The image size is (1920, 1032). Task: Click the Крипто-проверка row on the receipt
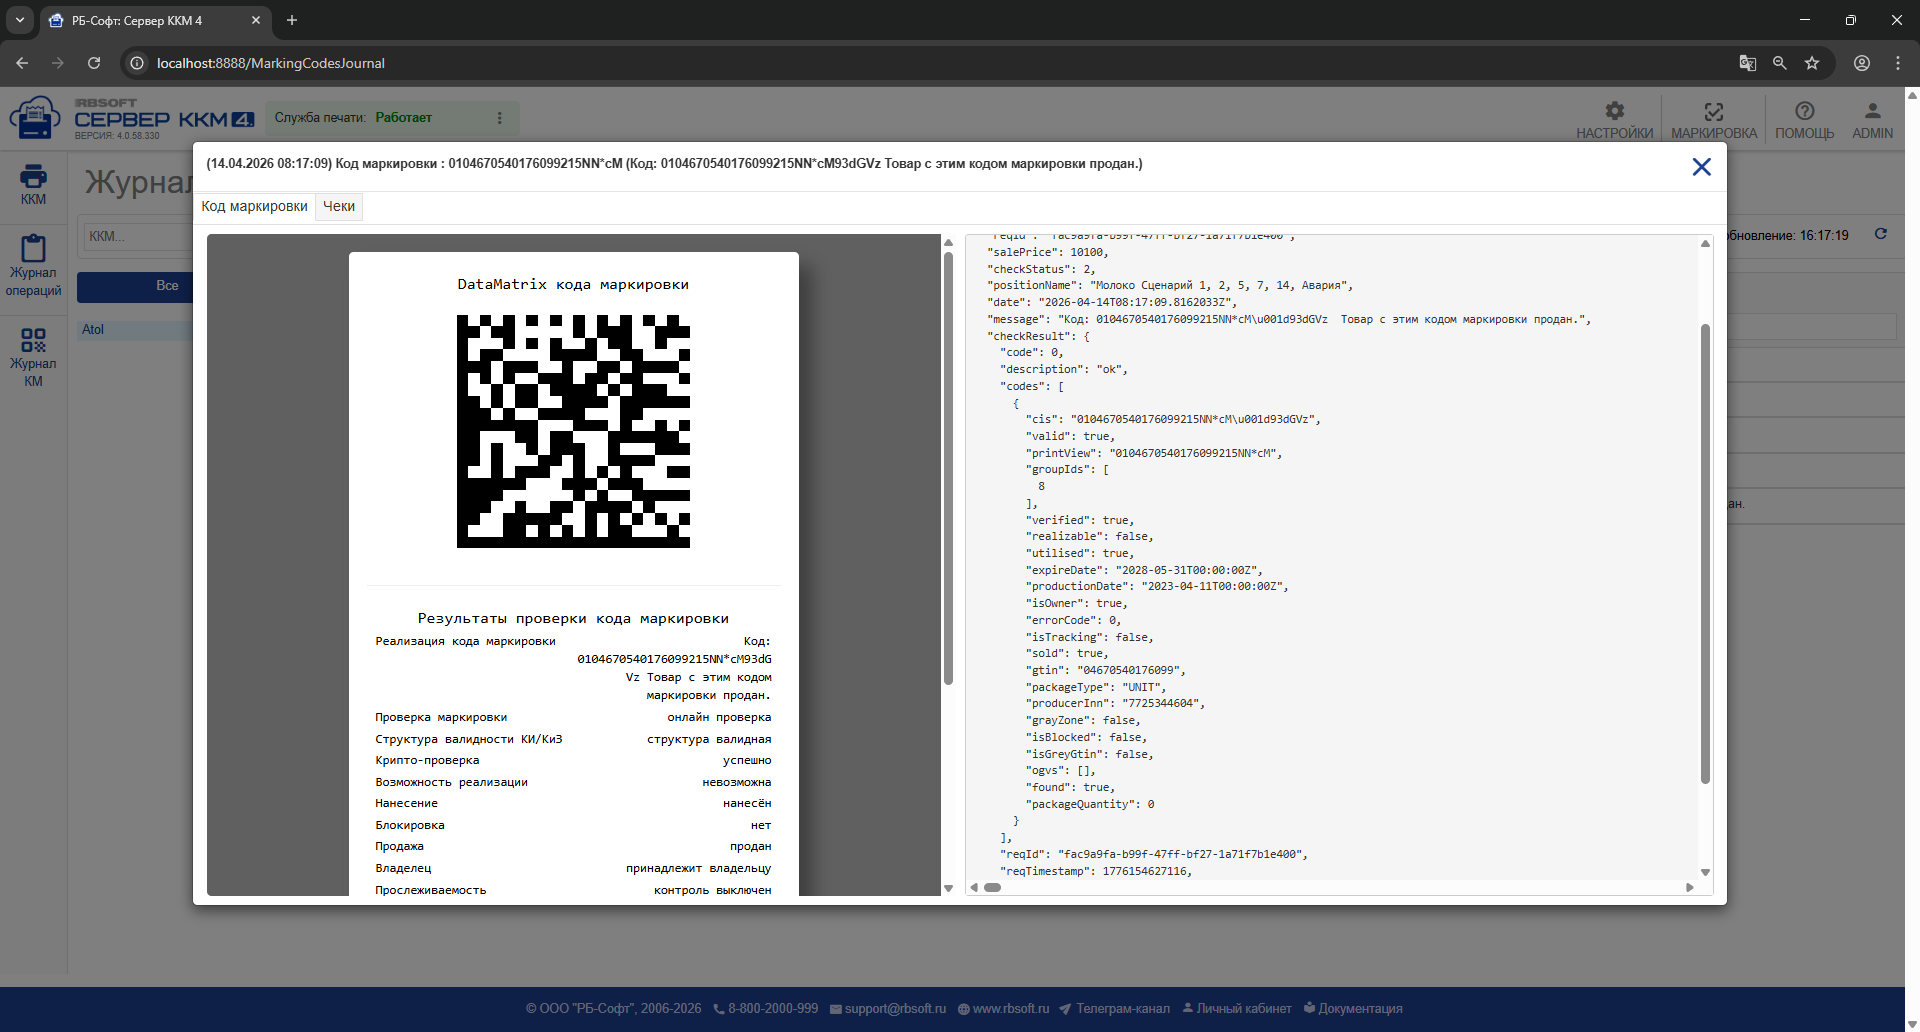(x=573, y=760)
